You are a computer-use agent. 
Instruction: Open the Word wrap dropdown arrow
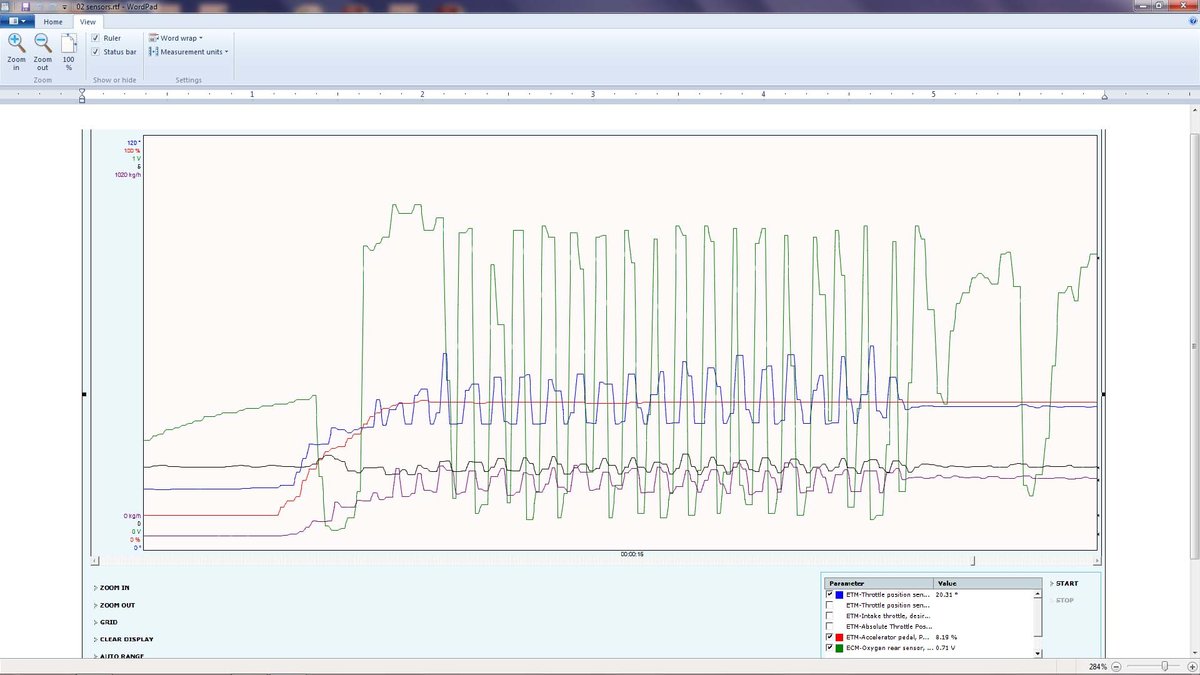(x=200, y=37)
